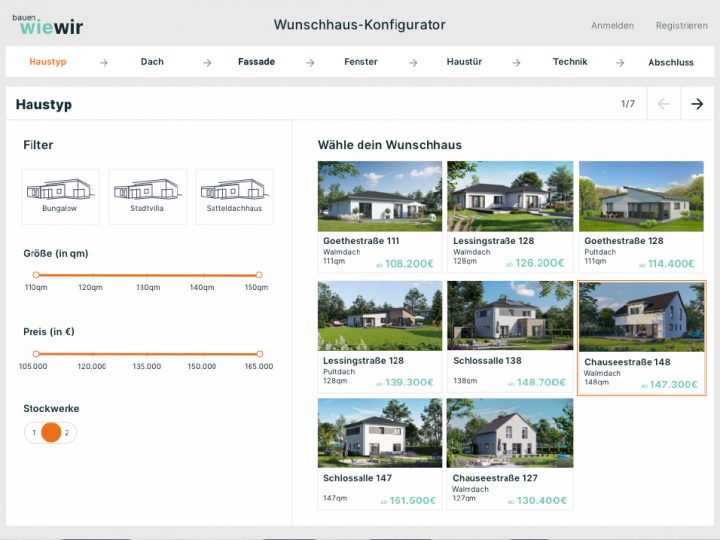Jump to the Fenster step
Viewport: 720px width, 540px height.
pos(361,62)
